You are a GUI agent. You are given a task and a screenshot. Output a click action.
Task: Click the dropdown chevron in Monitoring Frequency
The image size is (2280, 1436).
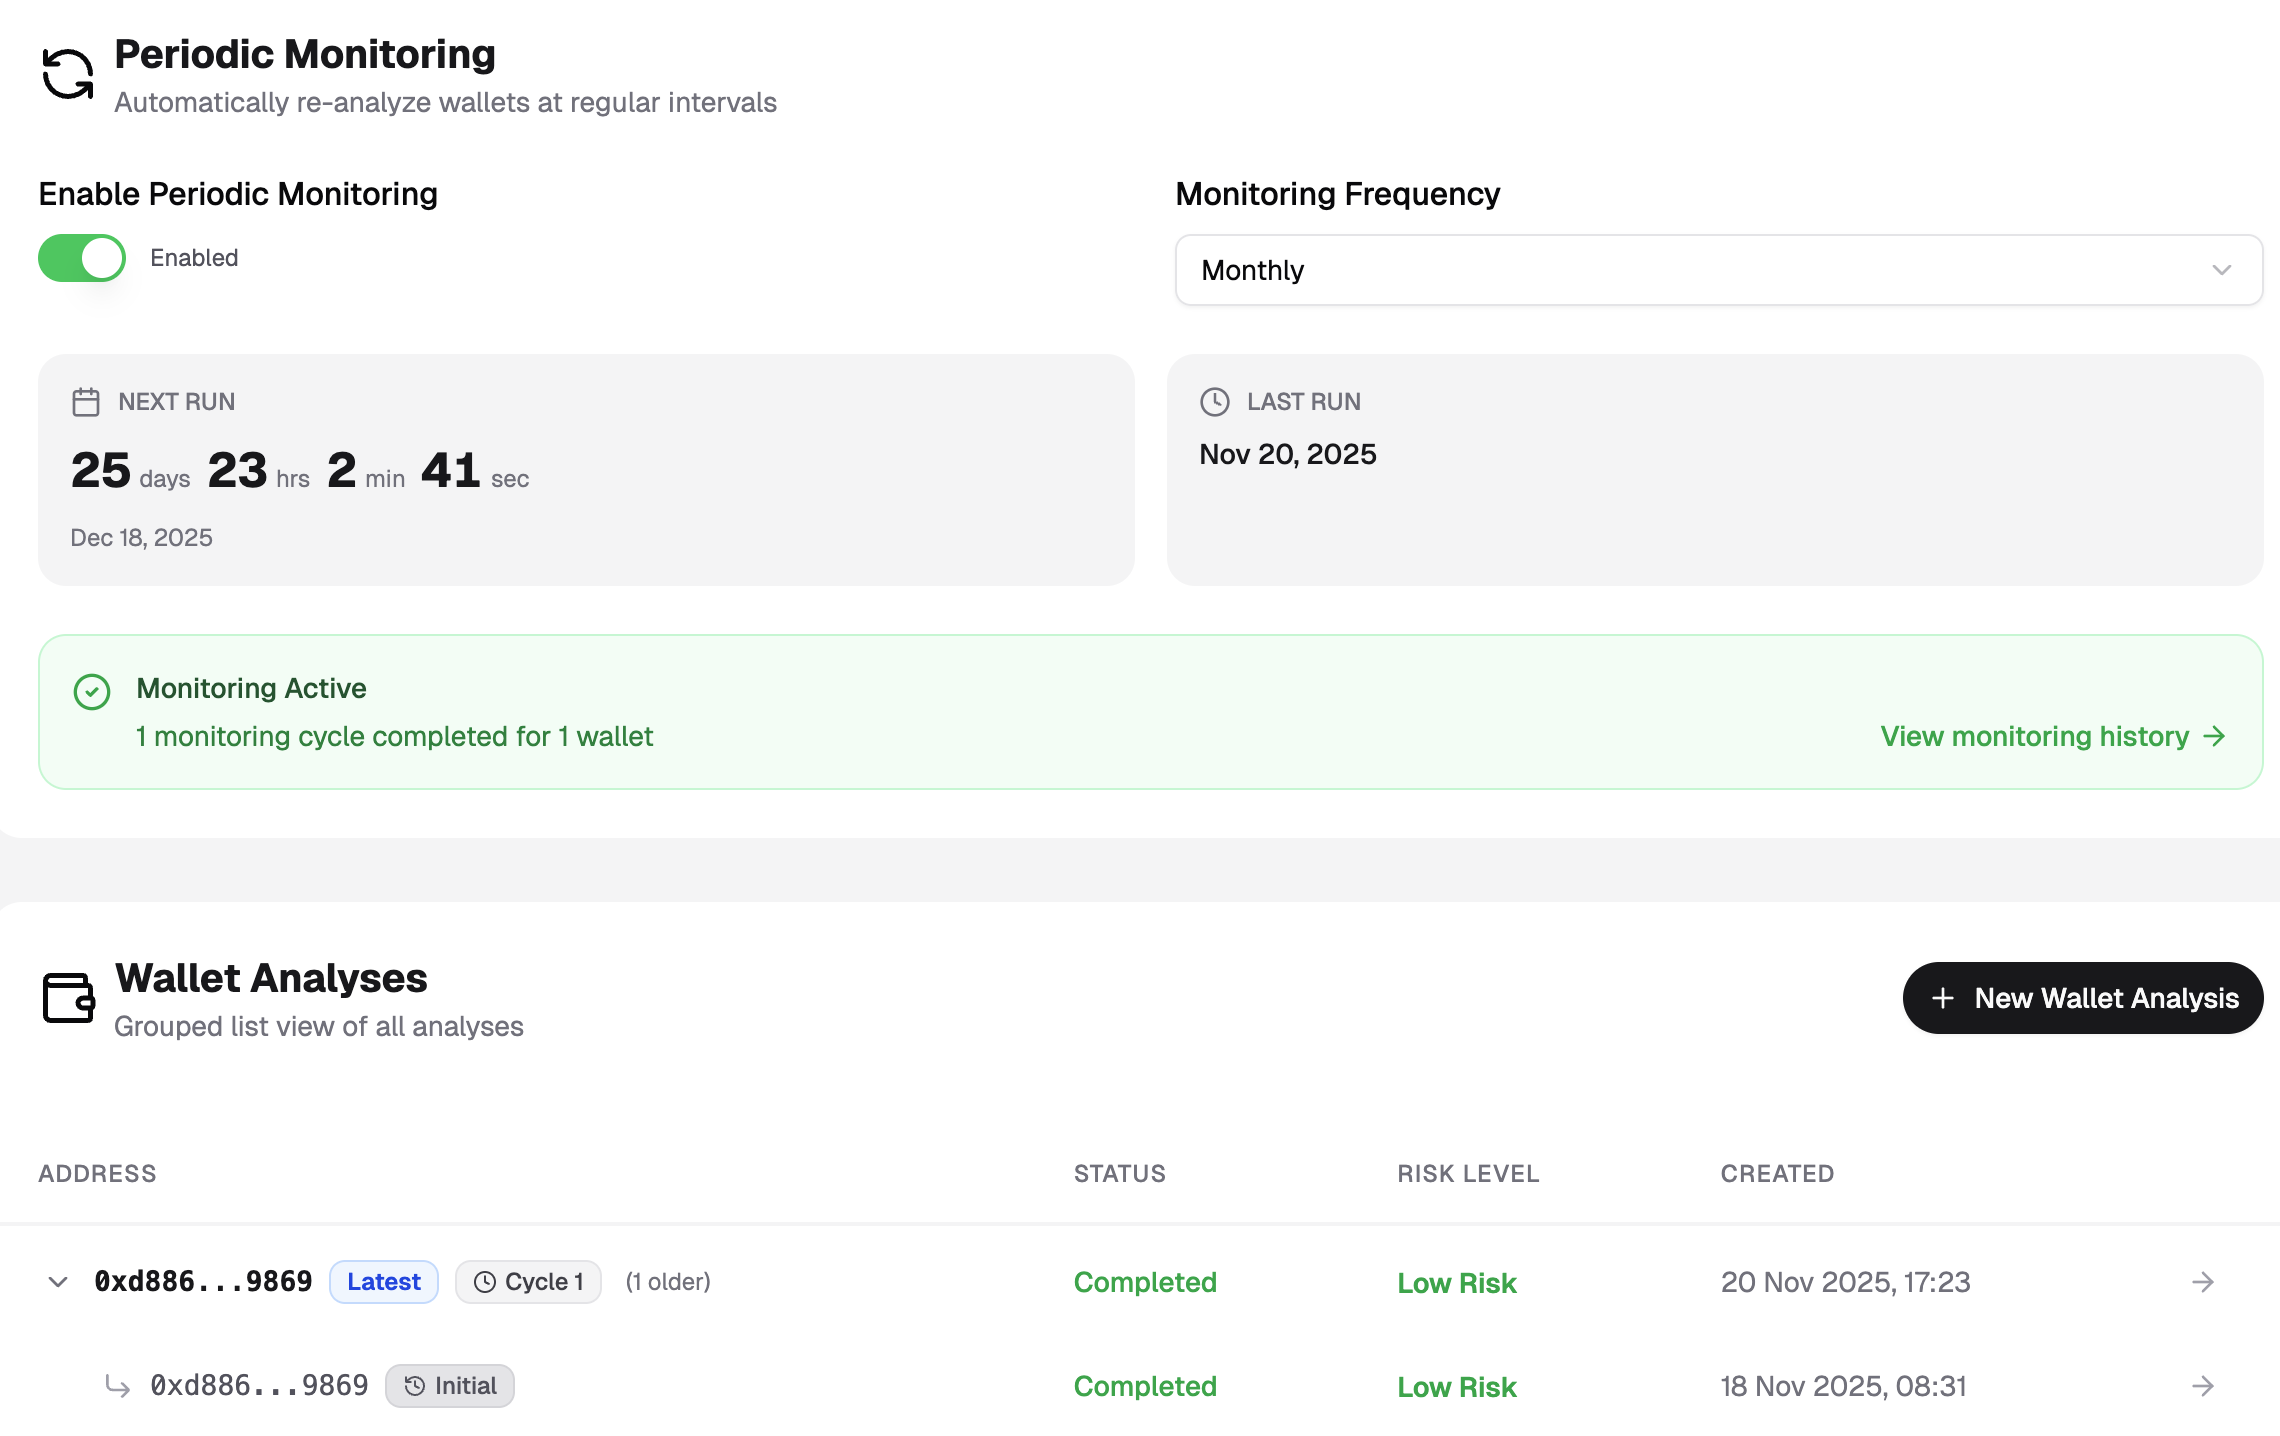[2222, 270]
